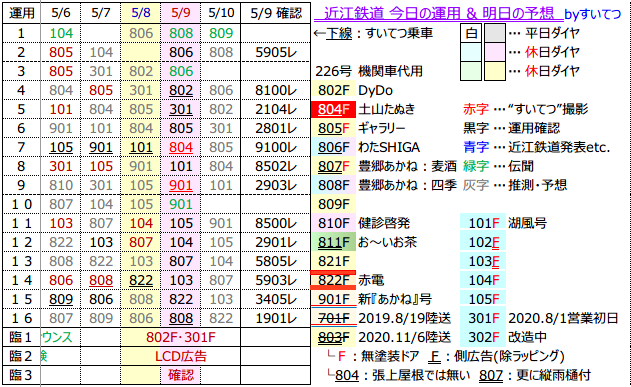Click the grey weekday legend swatch
Screen dimensions: 631x387
click(495, 33)
